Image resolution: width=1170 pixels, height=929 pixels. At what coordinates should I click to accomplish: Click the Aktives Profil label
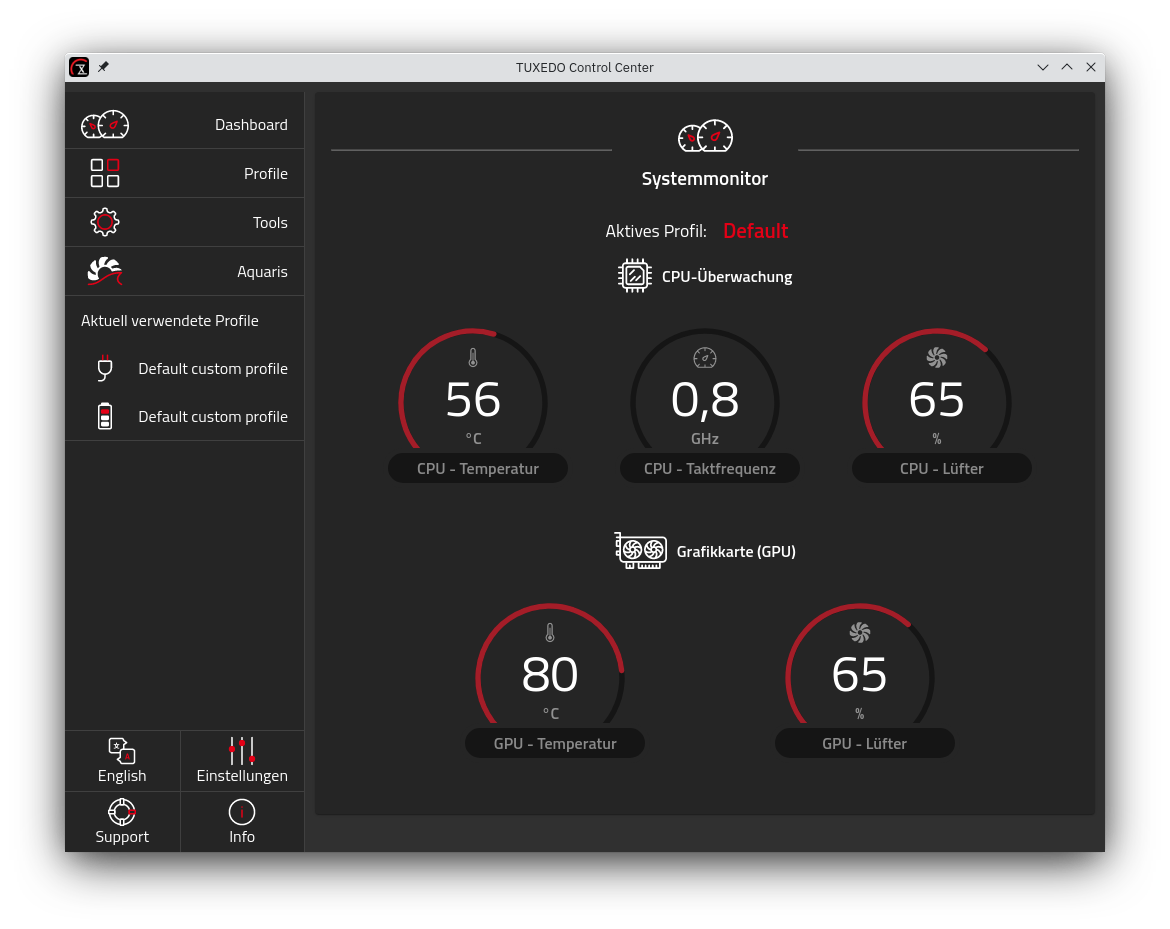click(x=656, y=231)
